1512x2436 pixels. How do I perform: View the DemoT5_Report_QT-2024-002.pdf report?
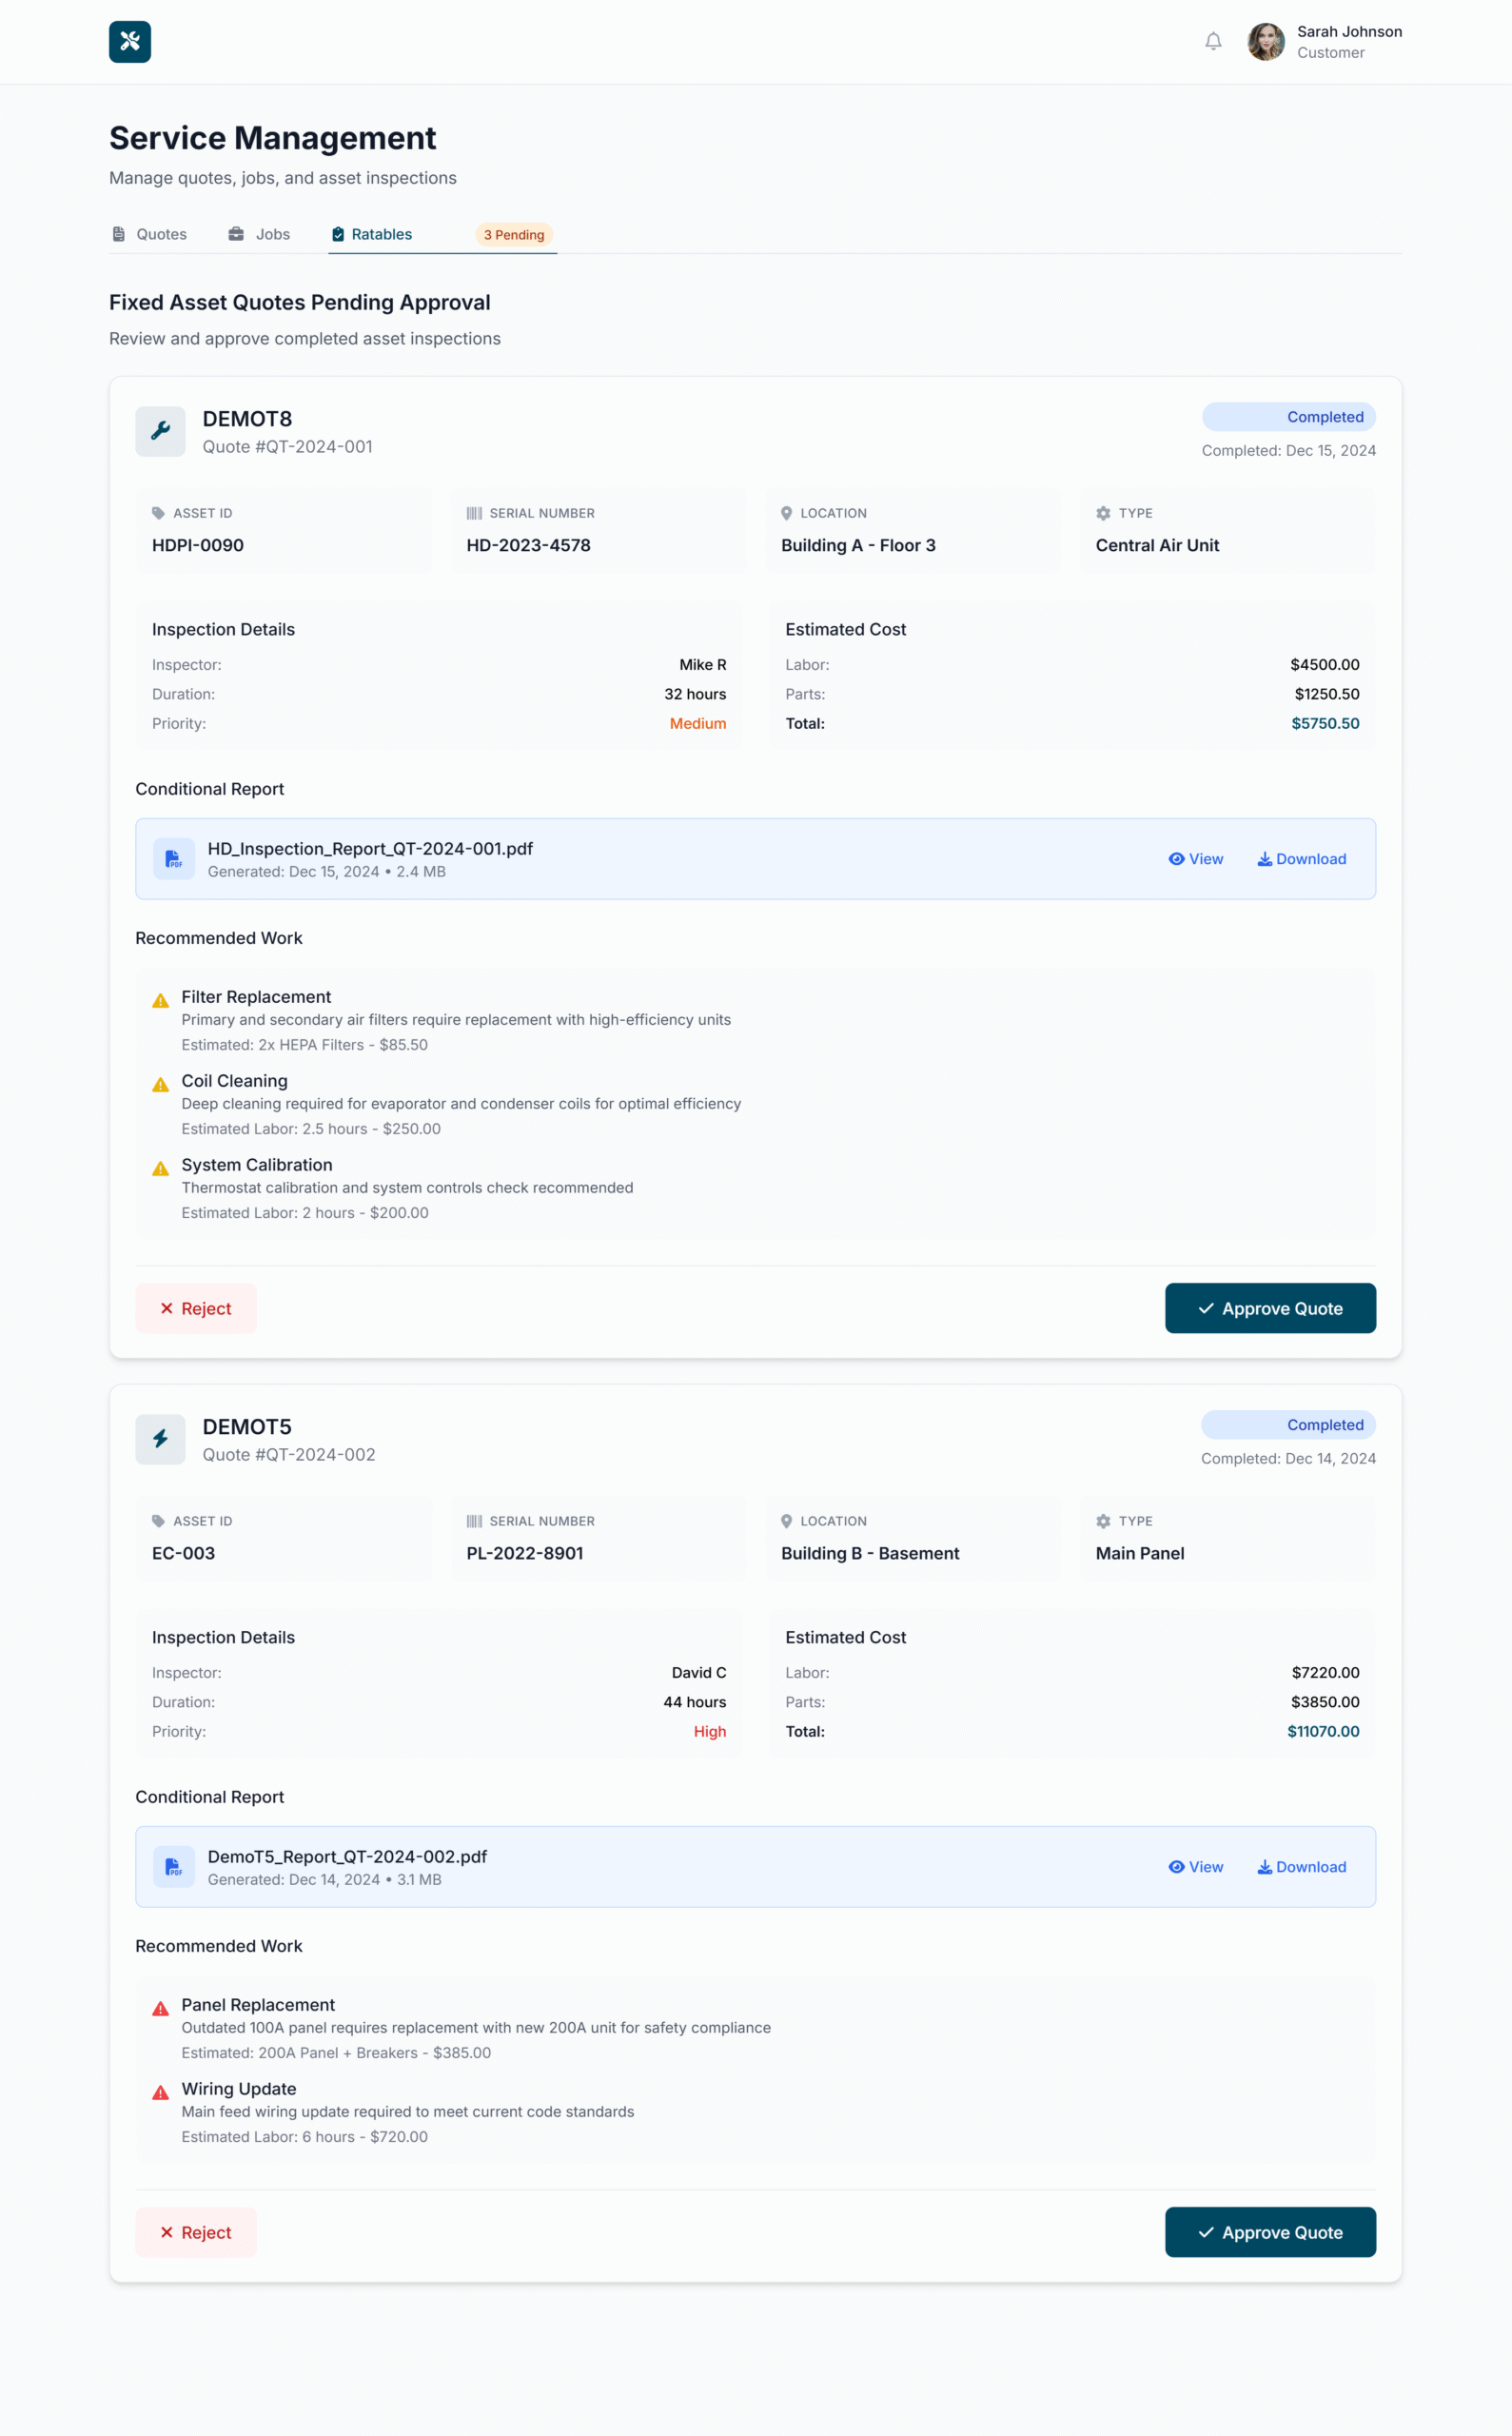point(1195,1867)
